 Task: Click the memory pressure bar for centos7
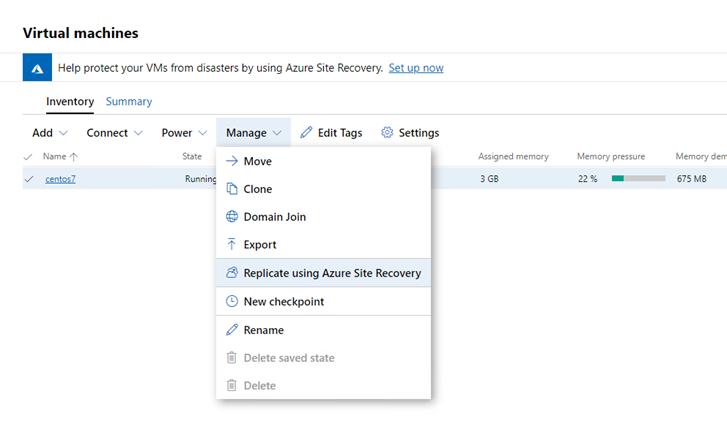pos(638,179)
